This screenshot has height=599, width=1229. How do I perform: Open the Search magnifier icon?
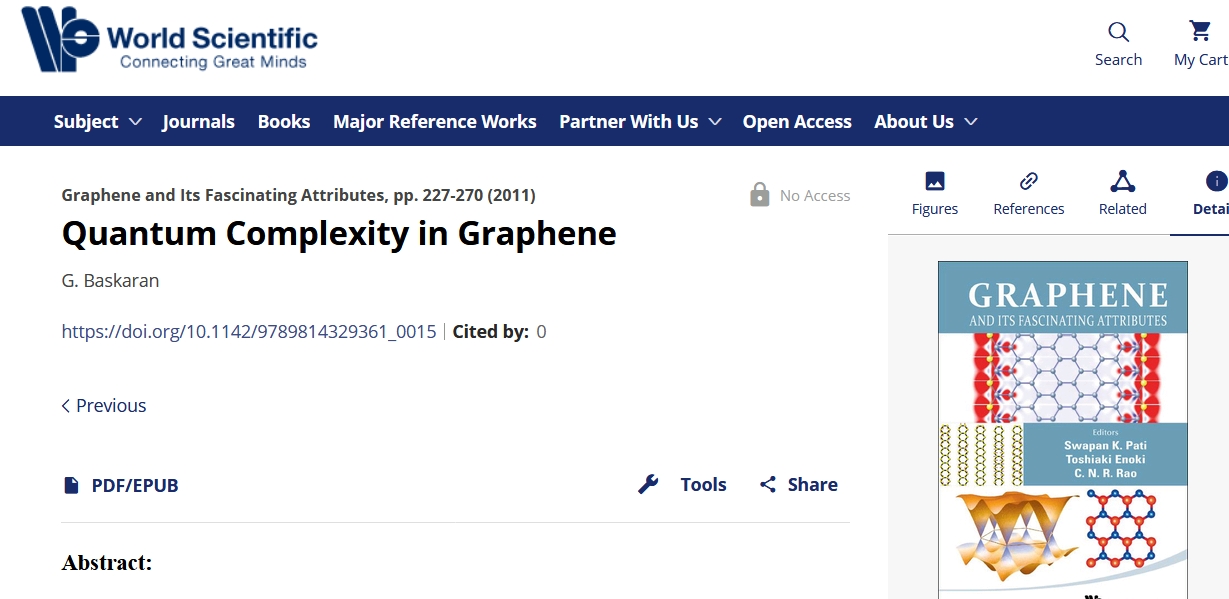click(1118, 32)
